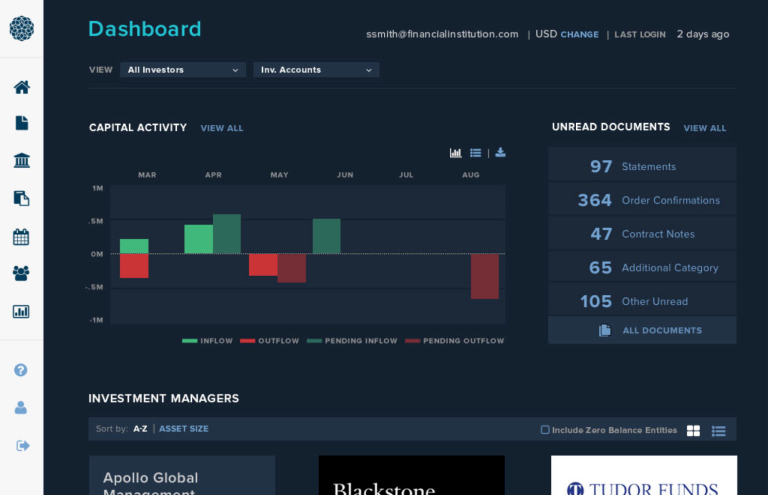Click the ssmith@financialinstitution.com email text
The image size is (768, 495).
coord(442,34)
